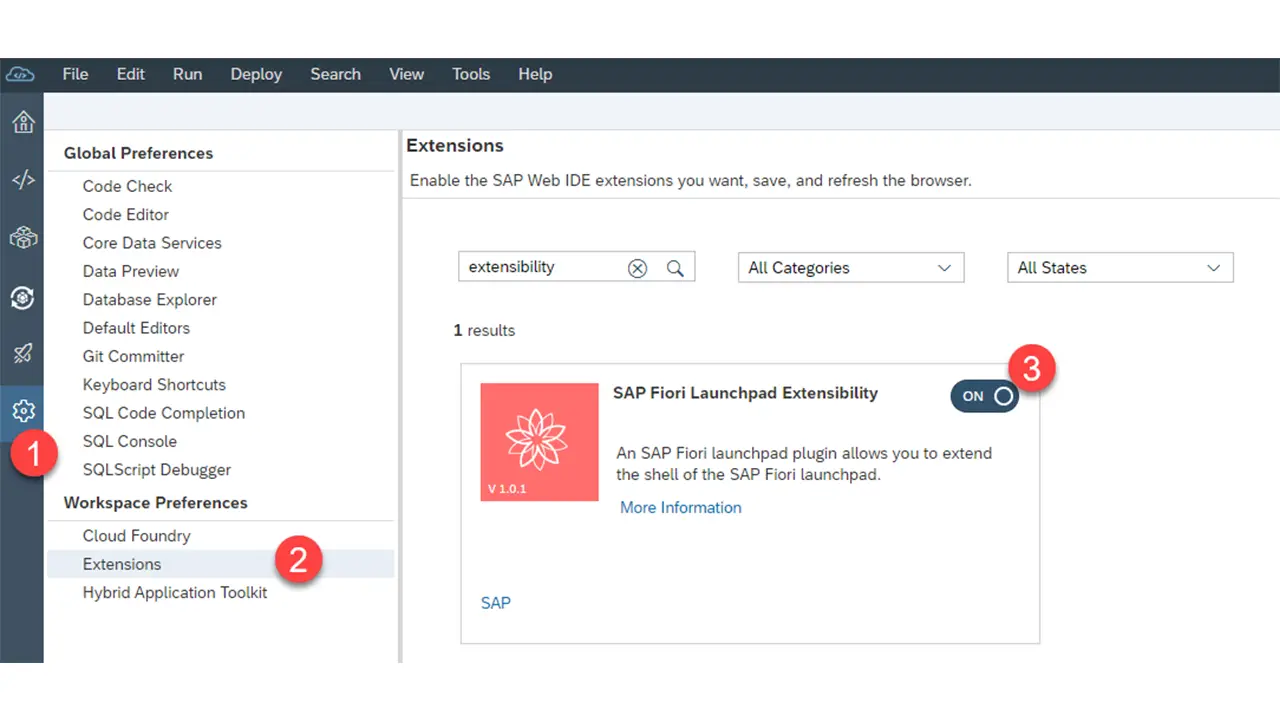Viewport: 1280px width, 720px height.
Task: Open the Storyboard cube icon in sidebar
Action: pos(23,238)
